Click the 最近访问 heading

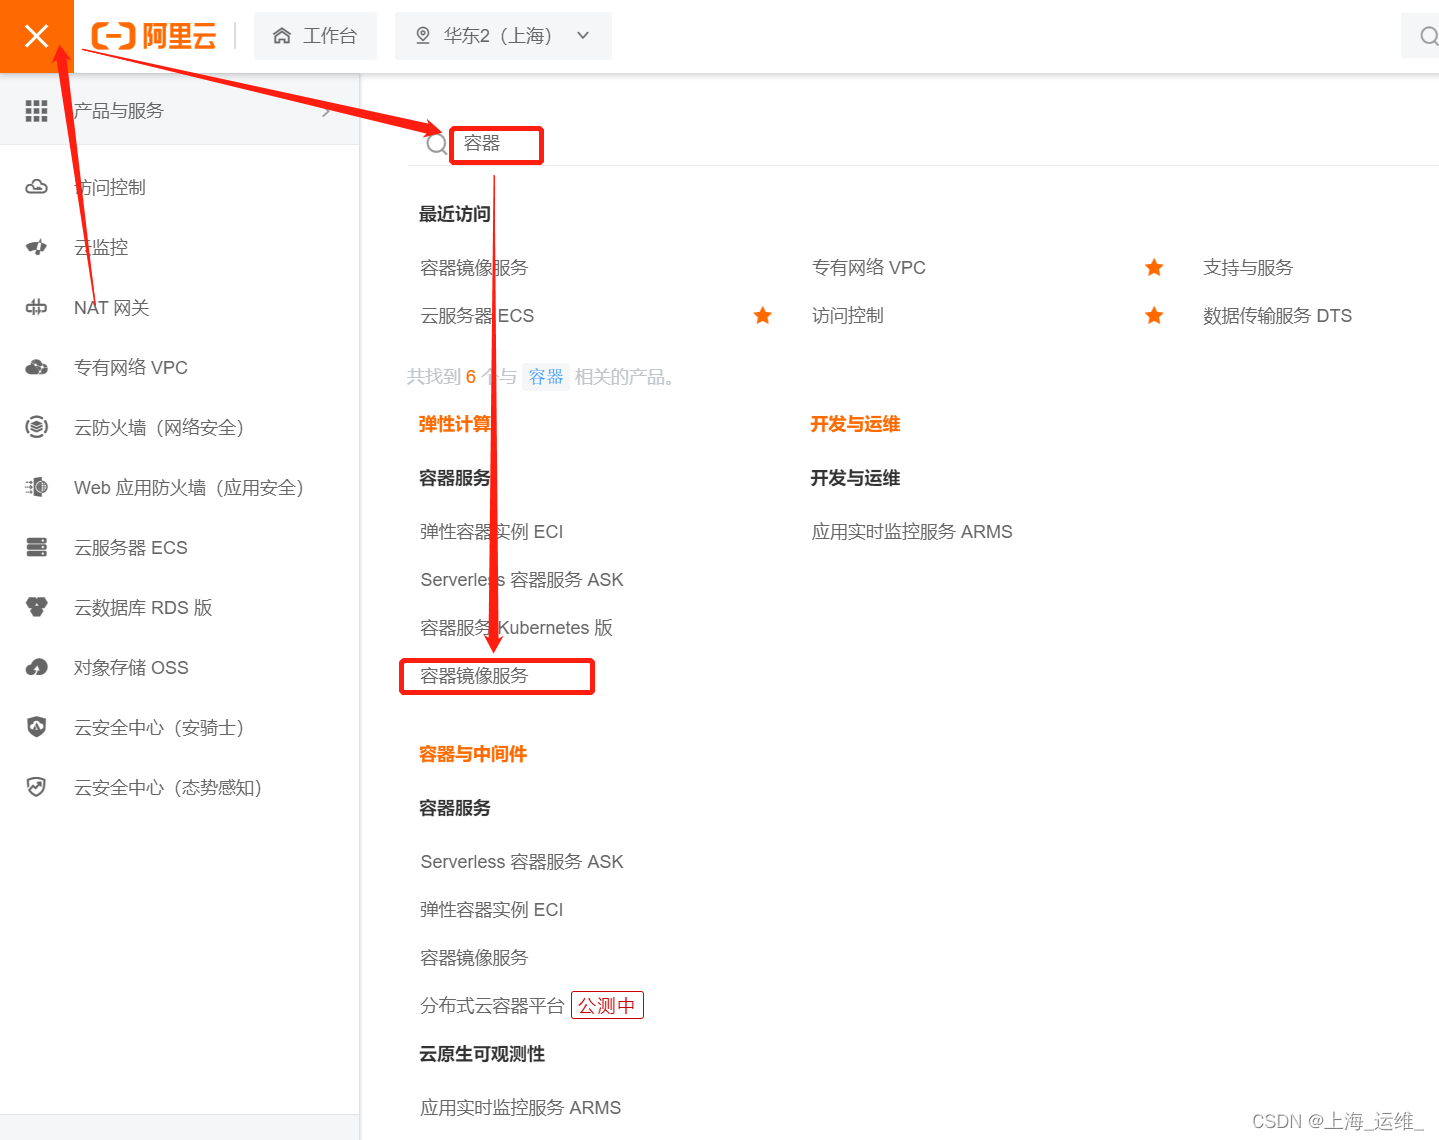tap(455, 214)
